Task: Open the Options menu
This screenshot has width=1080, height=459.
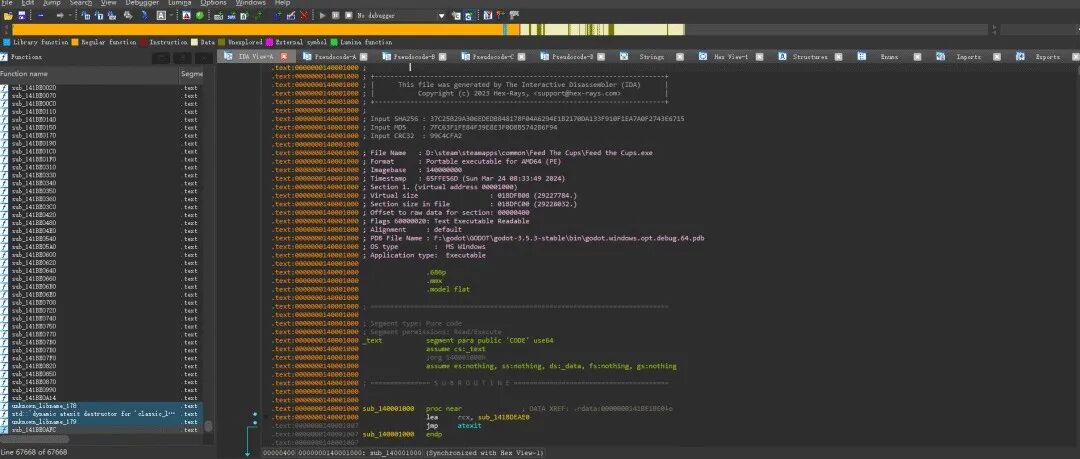Action: pos(214,3)
